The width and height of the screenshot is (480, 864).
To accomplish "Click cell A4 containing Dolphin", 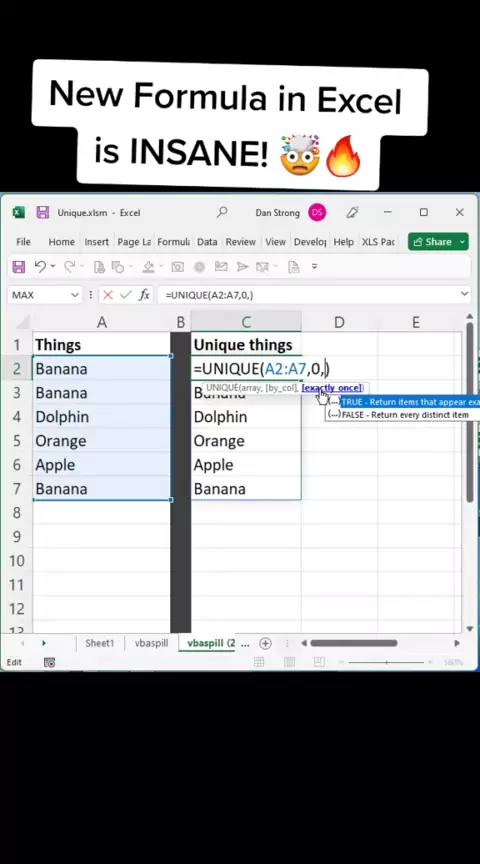I will [101, 417].
